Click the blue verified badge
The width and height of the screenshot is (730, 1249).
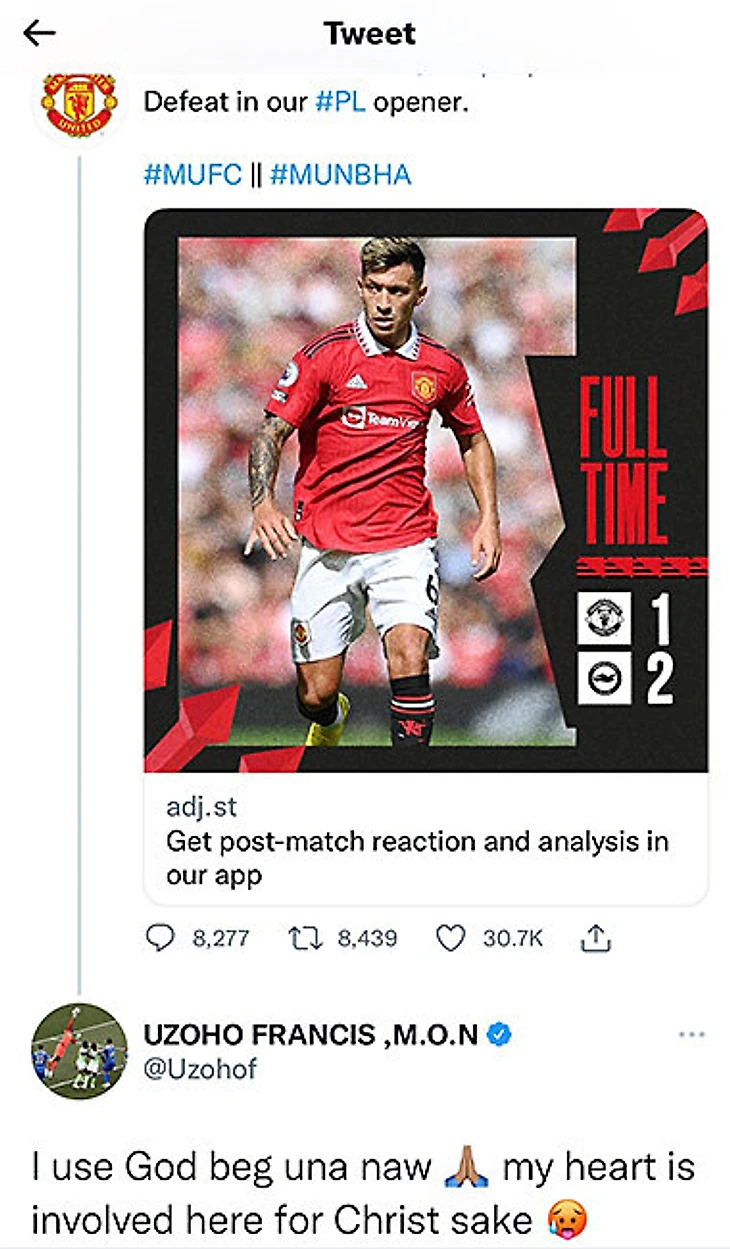(x=498, y=1035)
